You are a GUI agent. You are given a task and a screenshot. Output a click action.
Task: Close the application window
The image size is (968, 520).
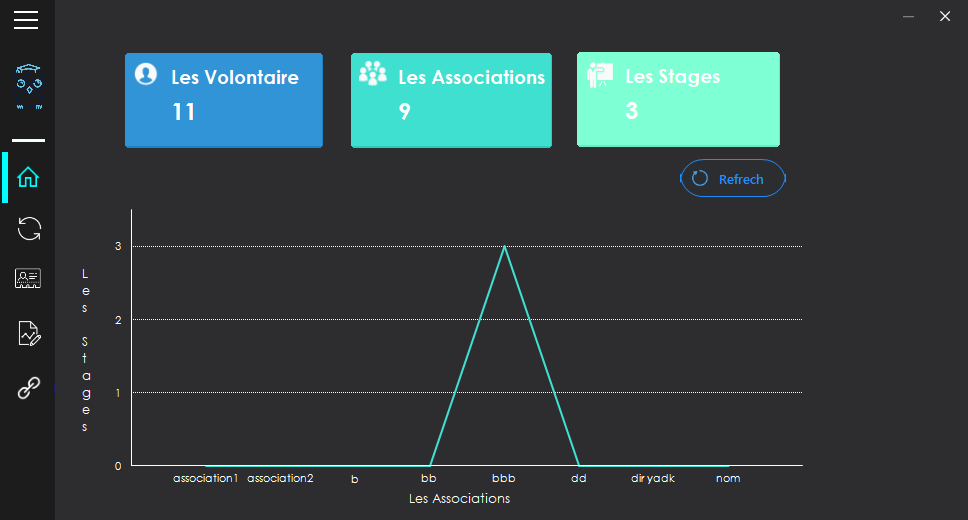coord(944,16)
